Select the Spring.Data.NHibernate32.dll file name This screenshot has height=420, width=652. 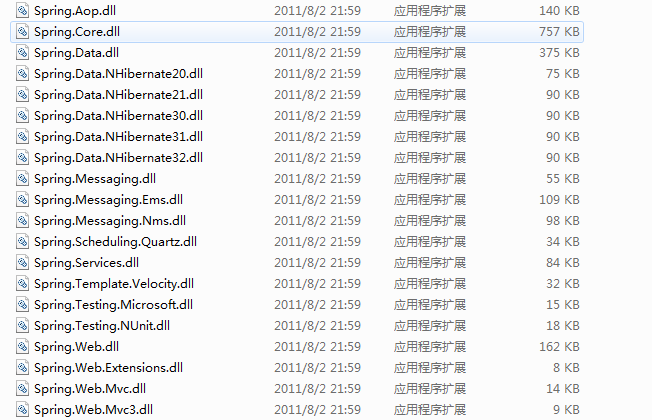(119, 158)
